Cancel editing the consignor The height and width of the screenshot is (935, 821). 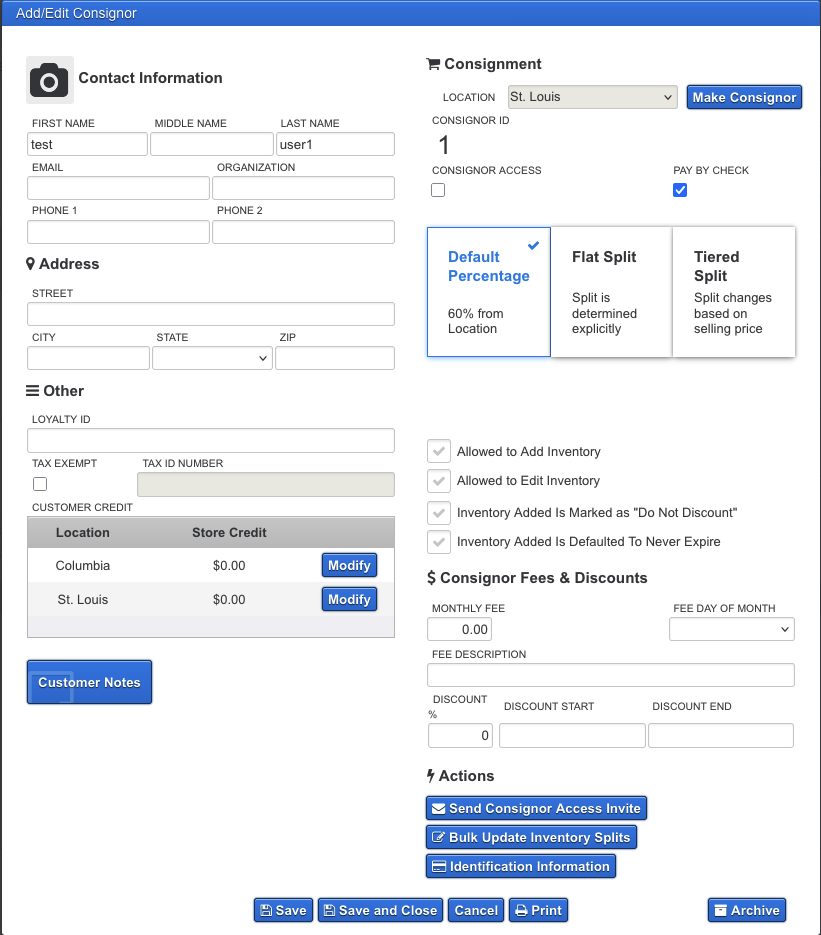pos(476,911)
